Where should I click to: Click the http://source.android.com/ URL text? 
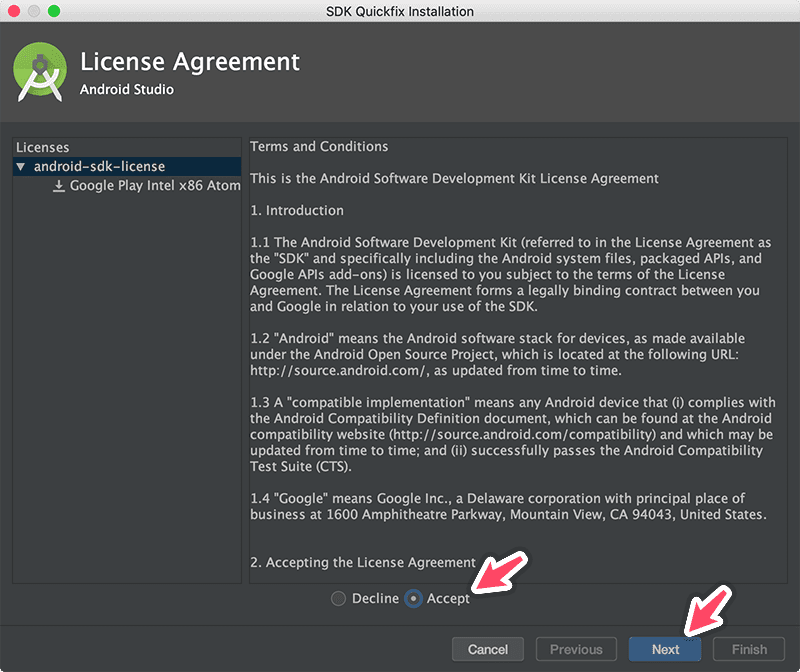337,370
